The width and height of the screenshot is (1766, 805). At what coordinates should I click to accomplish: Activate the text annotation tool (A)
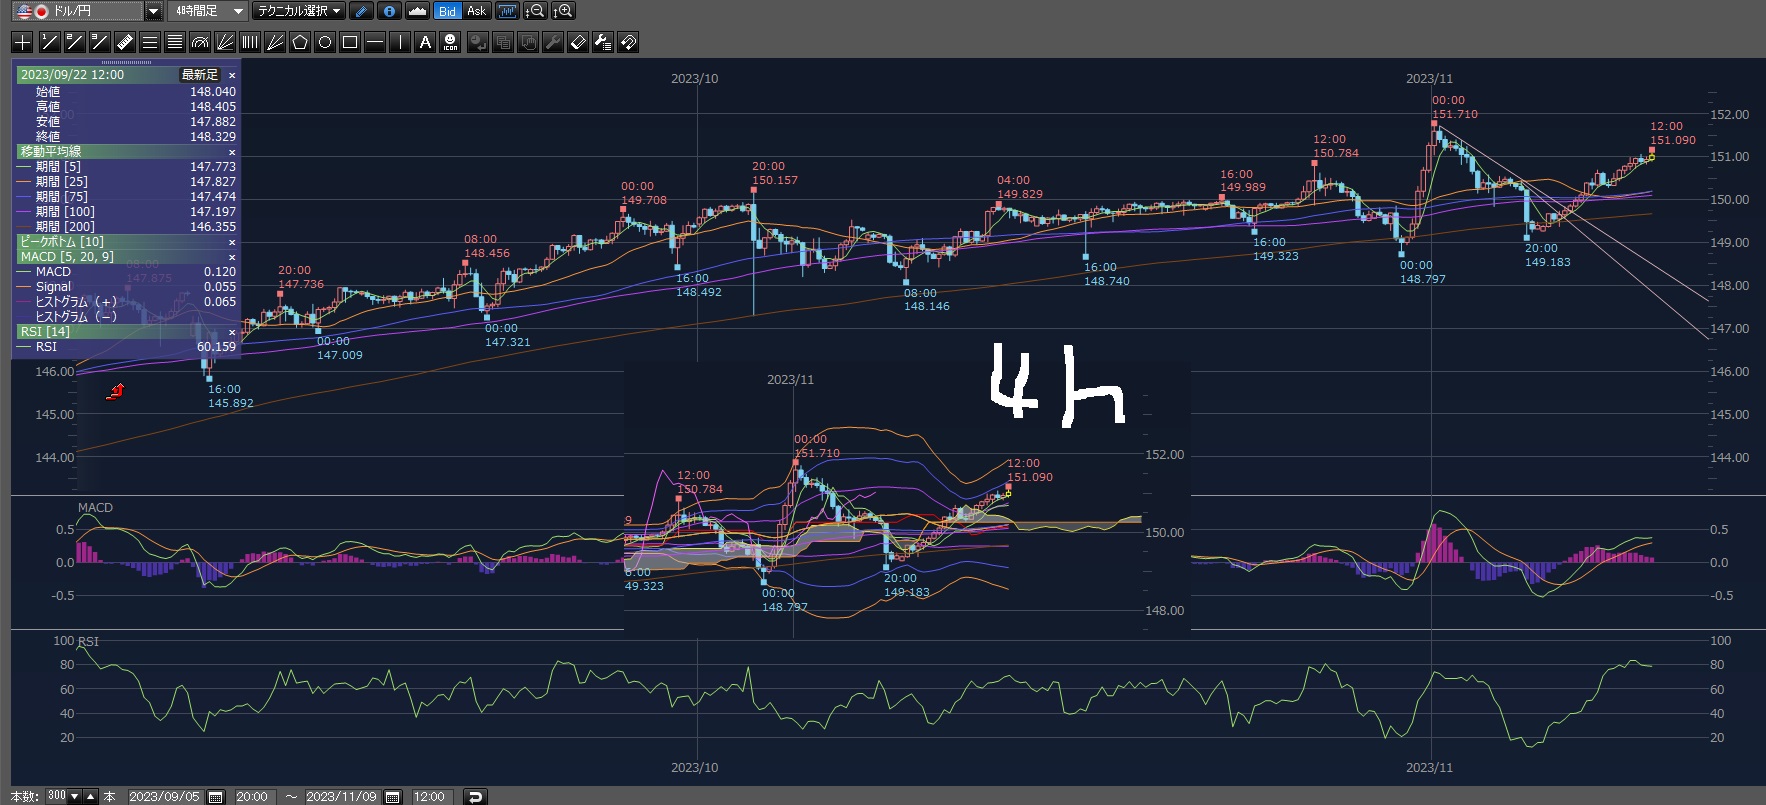(425, 42)
